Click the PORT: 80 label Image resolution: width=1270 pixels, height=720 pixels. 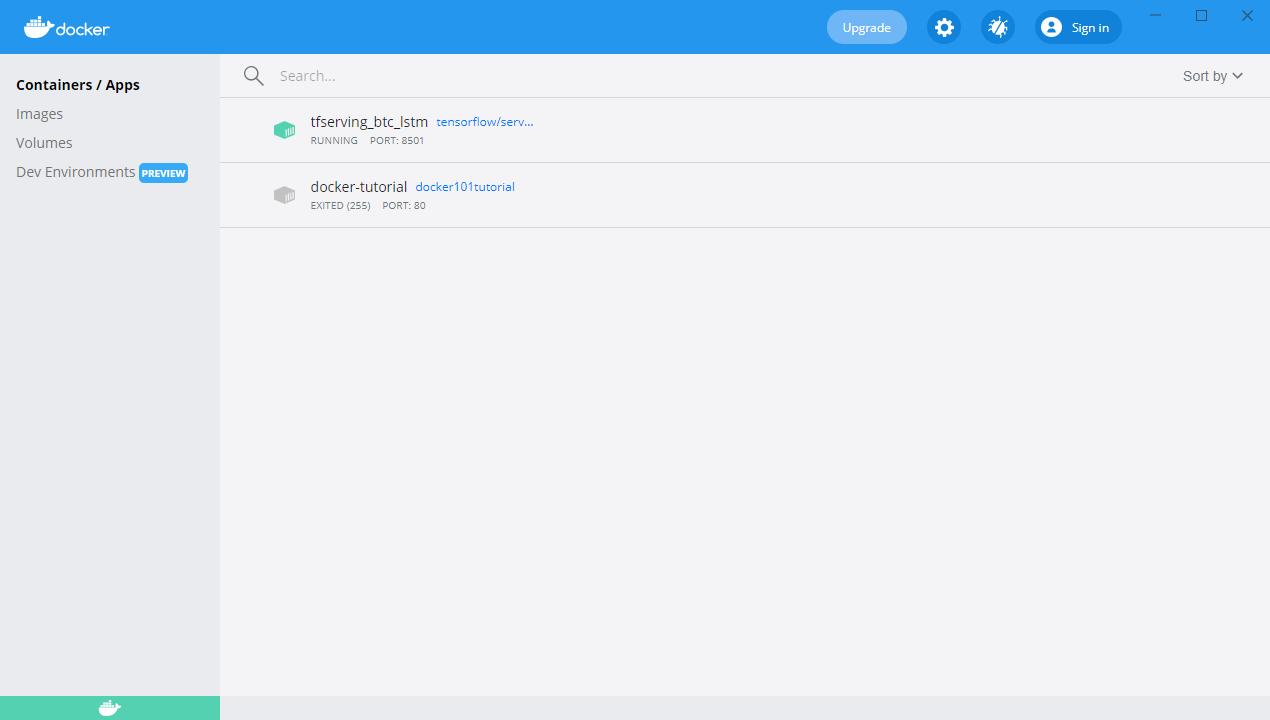[404, 206]
